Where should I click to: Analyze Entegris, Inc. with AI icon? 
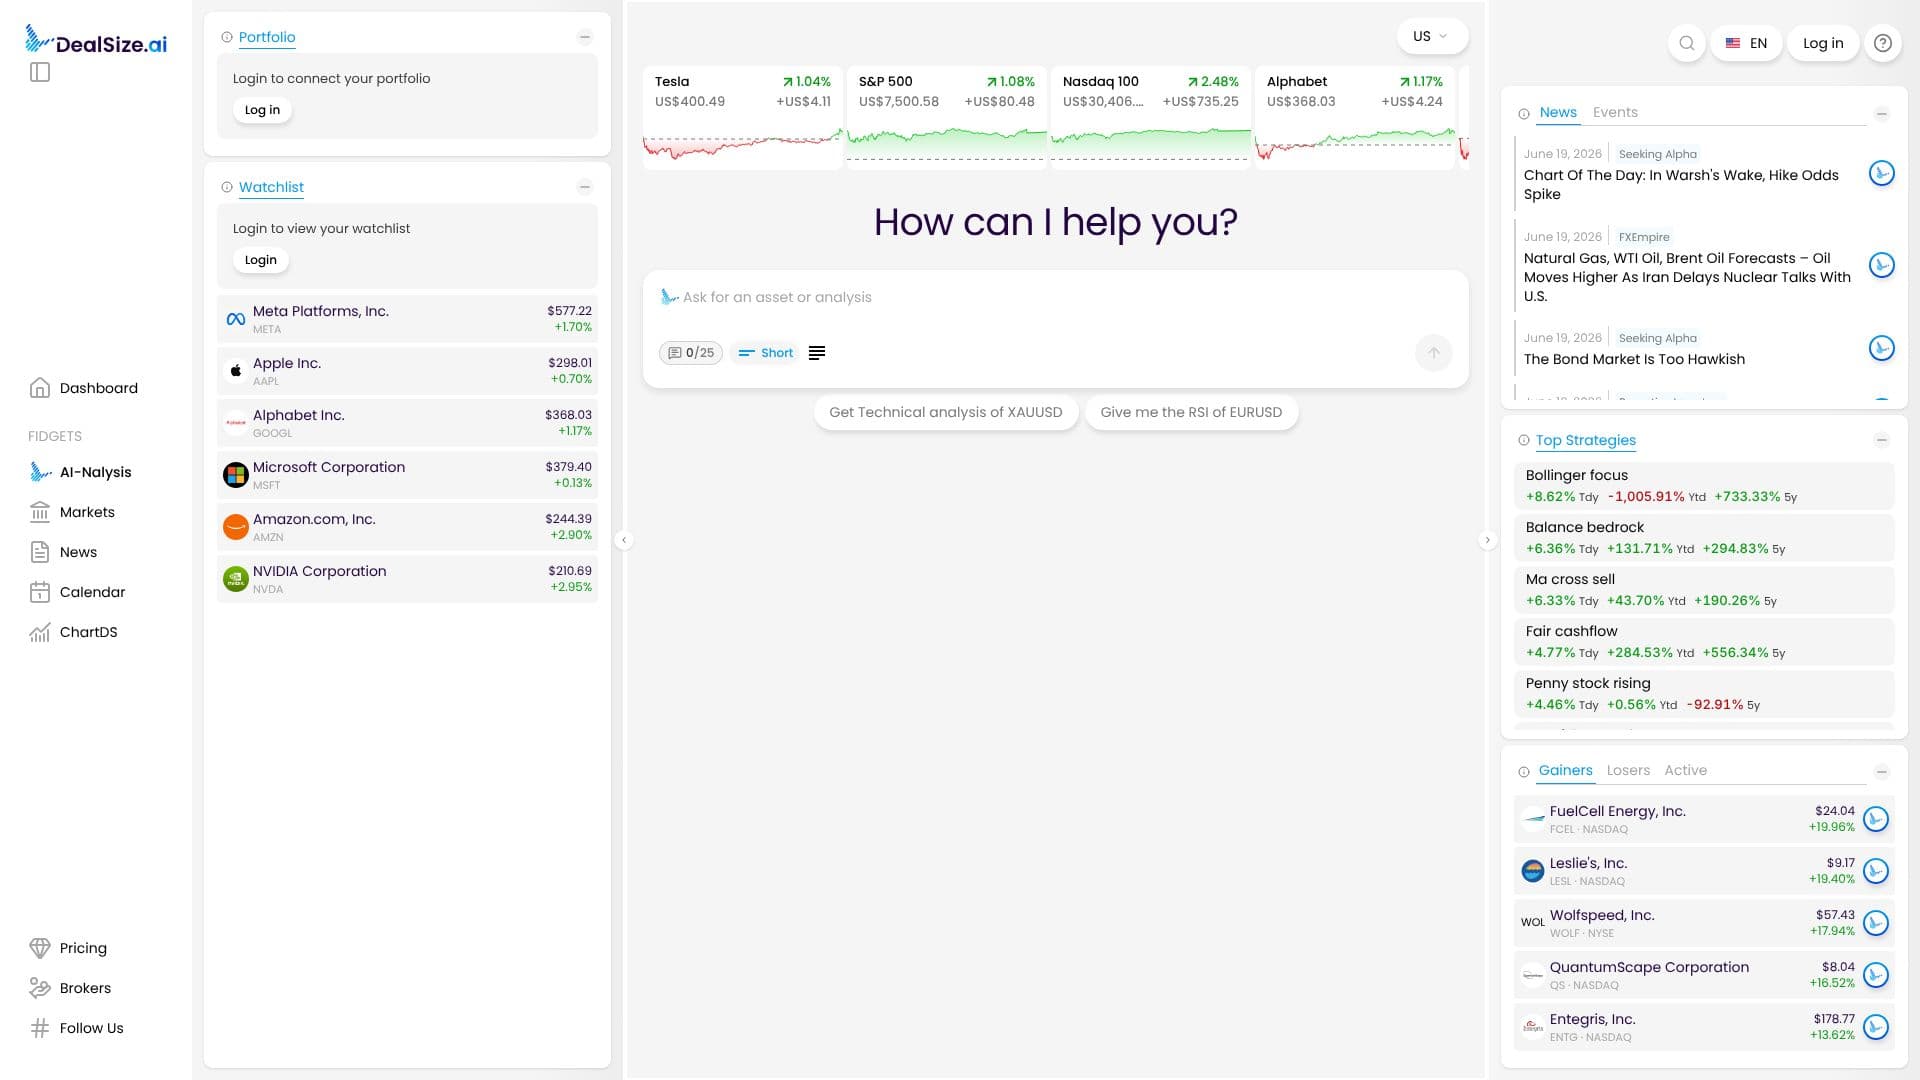pos(1876,1027)
